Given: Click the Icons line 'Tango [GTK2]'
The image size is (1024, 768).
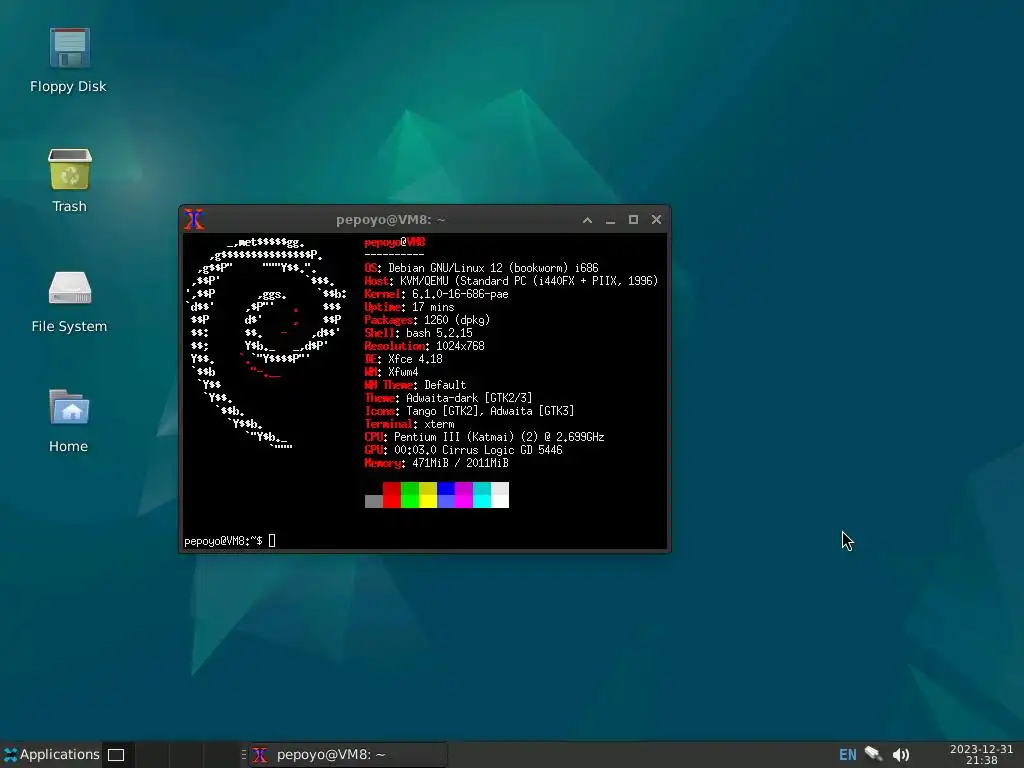Looking at the screenshot, I should [470, 411].
